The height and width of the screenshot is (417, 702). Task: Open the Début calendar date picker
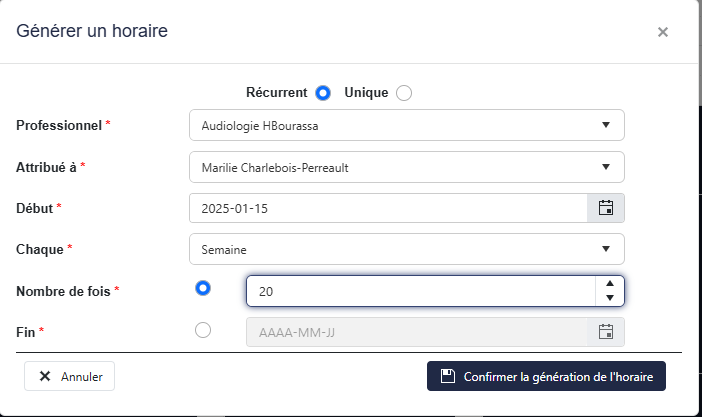pos(605,208)
